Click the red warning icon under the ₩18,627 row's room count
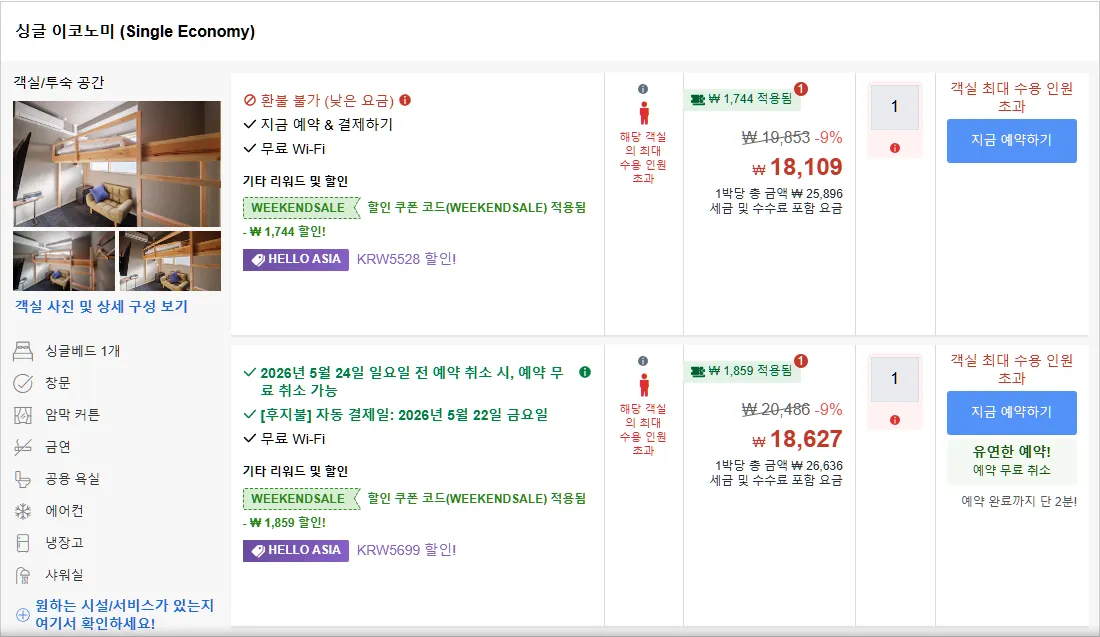This screenshot has height=637, width=1100. click(x=894, y=420)
